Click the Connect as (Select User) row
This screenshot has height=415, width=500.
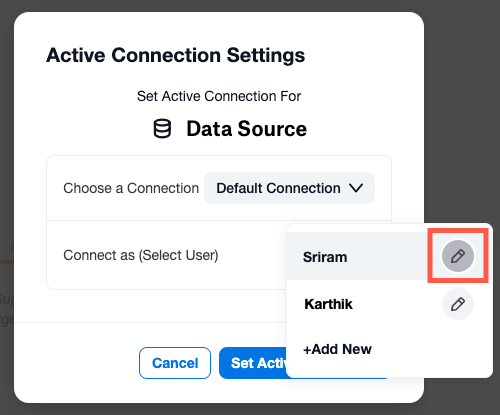click(167, 255)
